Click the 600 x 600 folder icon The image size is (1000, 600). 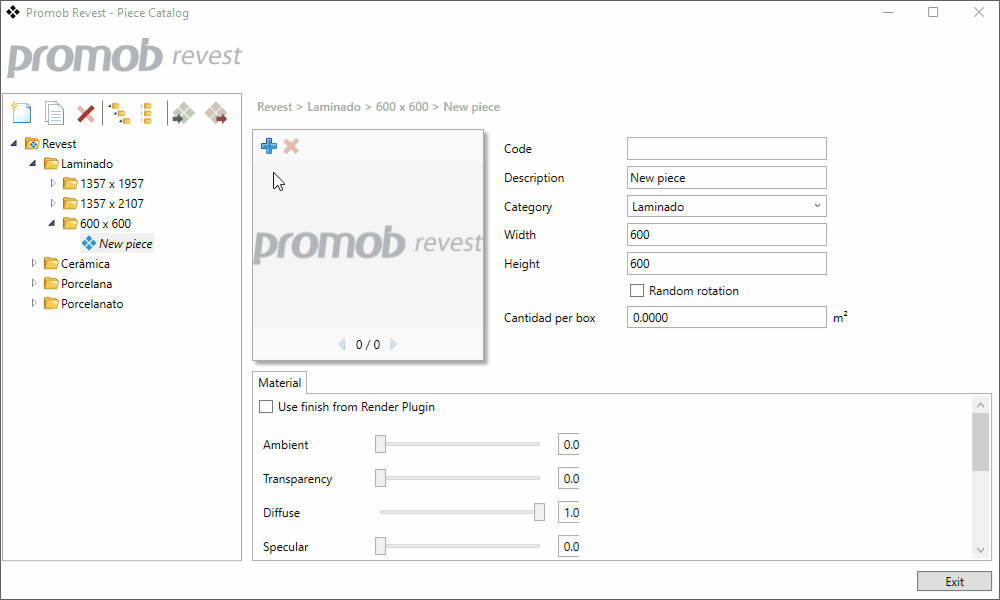(70, 223)
